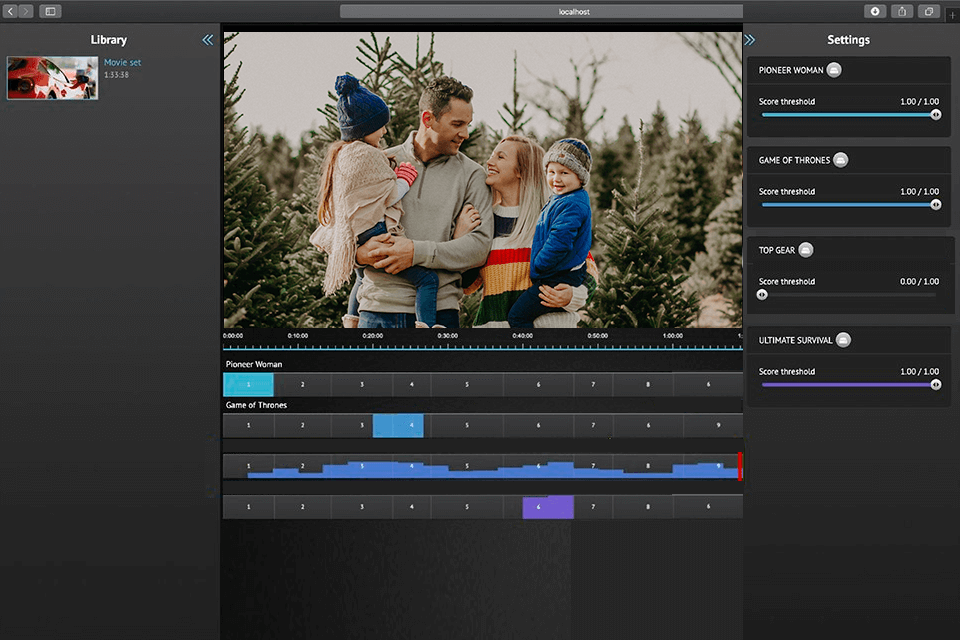Click the Game of Thrones timeline row label

coord(256,405)
